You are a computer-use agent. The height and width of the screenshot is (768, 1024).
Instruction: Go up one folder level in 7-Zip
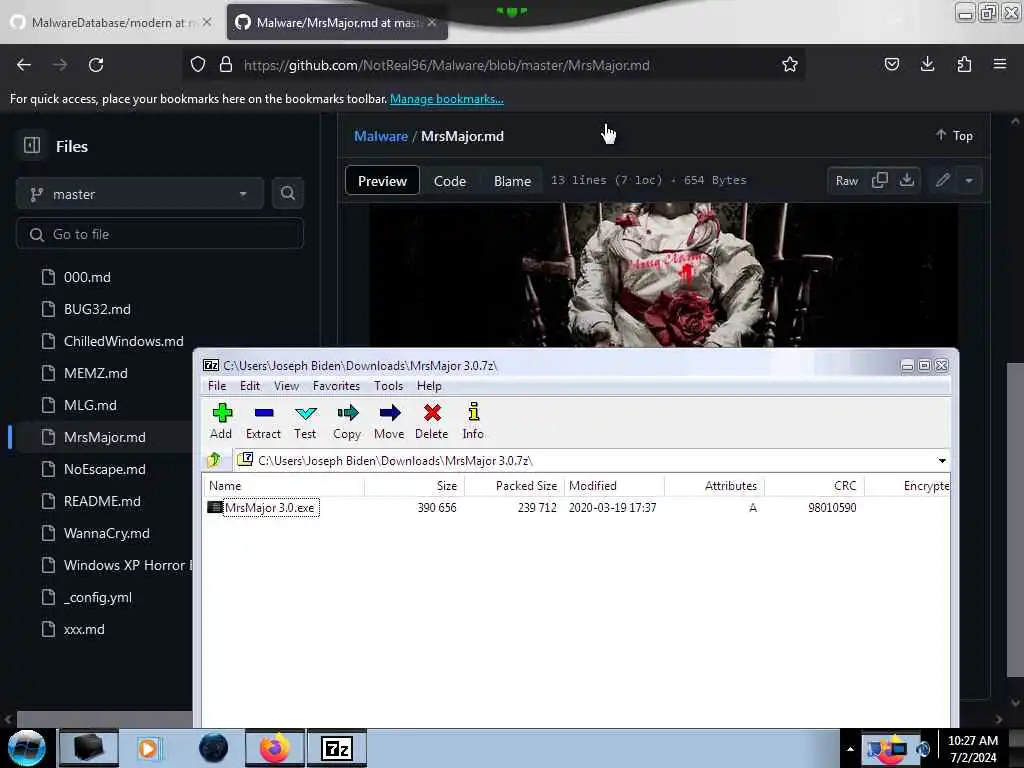point(214,460)
